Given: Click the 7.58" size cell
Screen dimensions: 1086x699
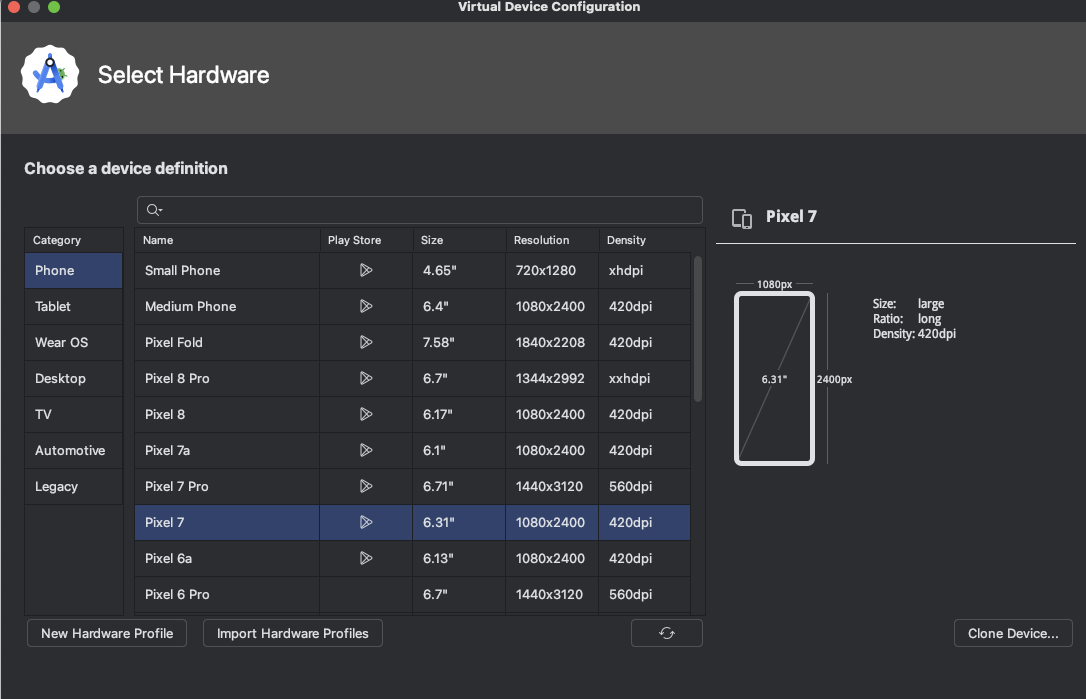Looking at the screenshot, I should 459,342.
